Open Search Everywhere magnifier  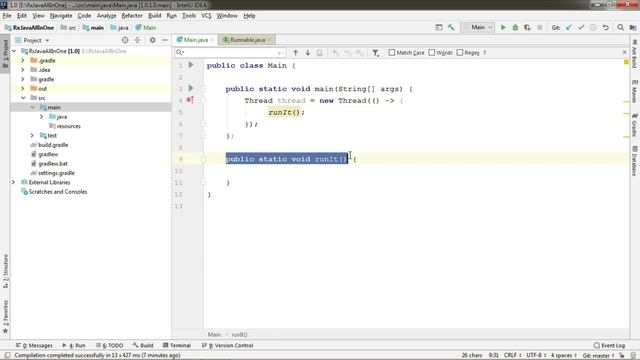tap(620, 27)
